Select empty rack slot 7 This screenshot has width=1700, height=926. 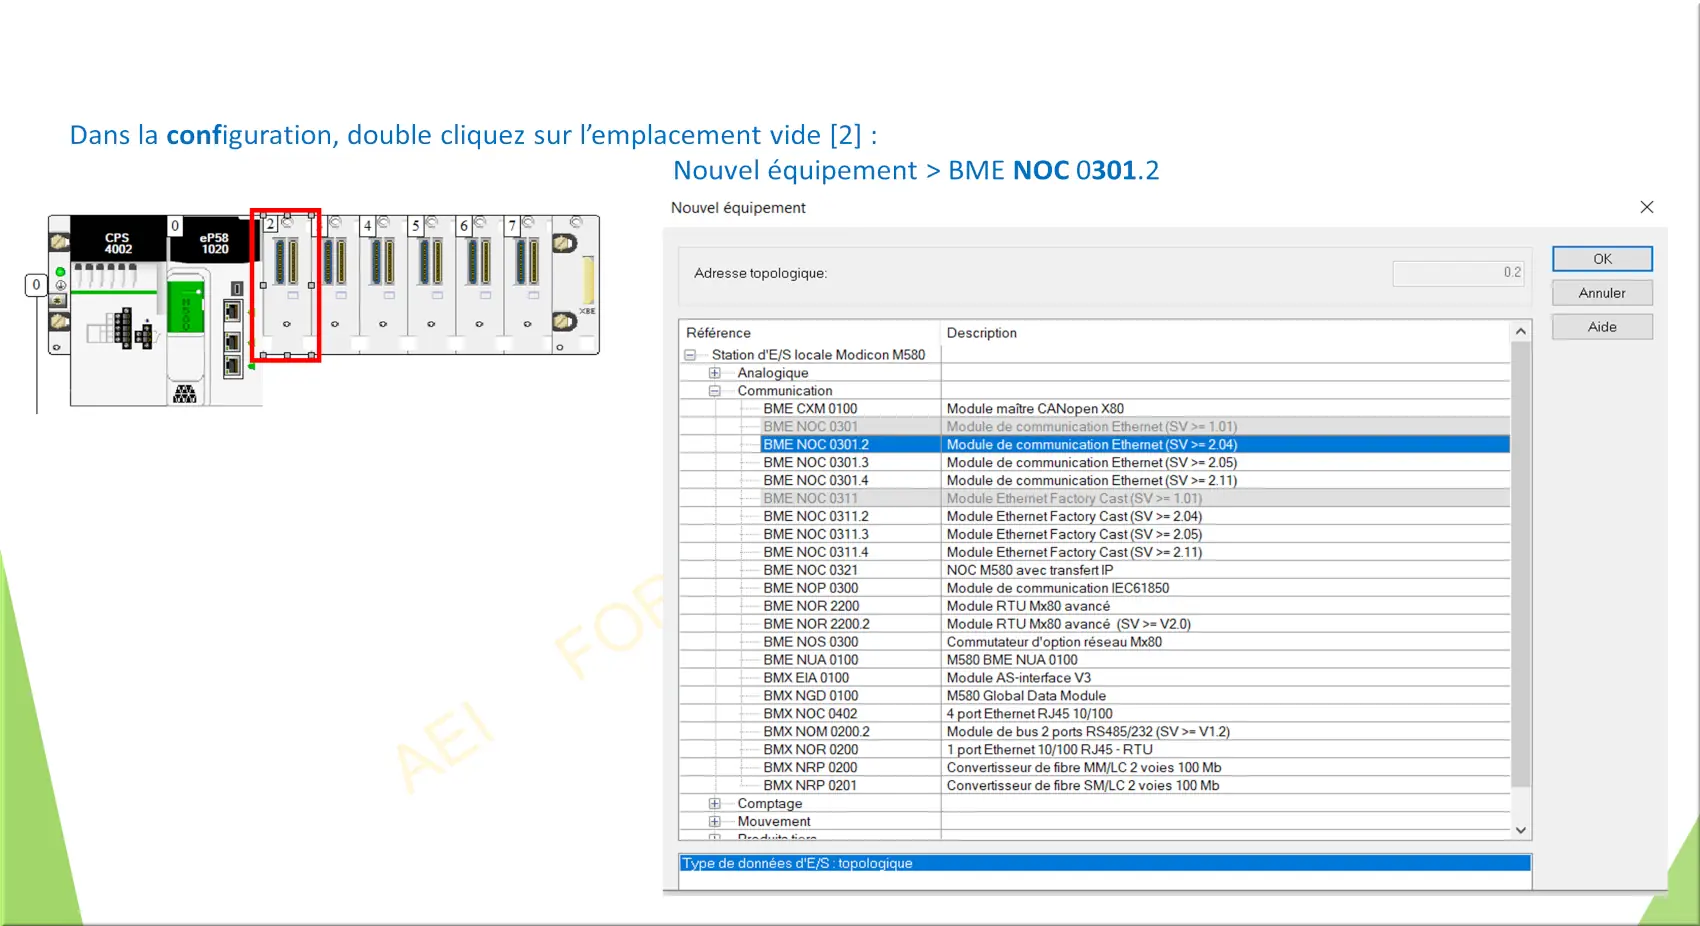(527, 285)
